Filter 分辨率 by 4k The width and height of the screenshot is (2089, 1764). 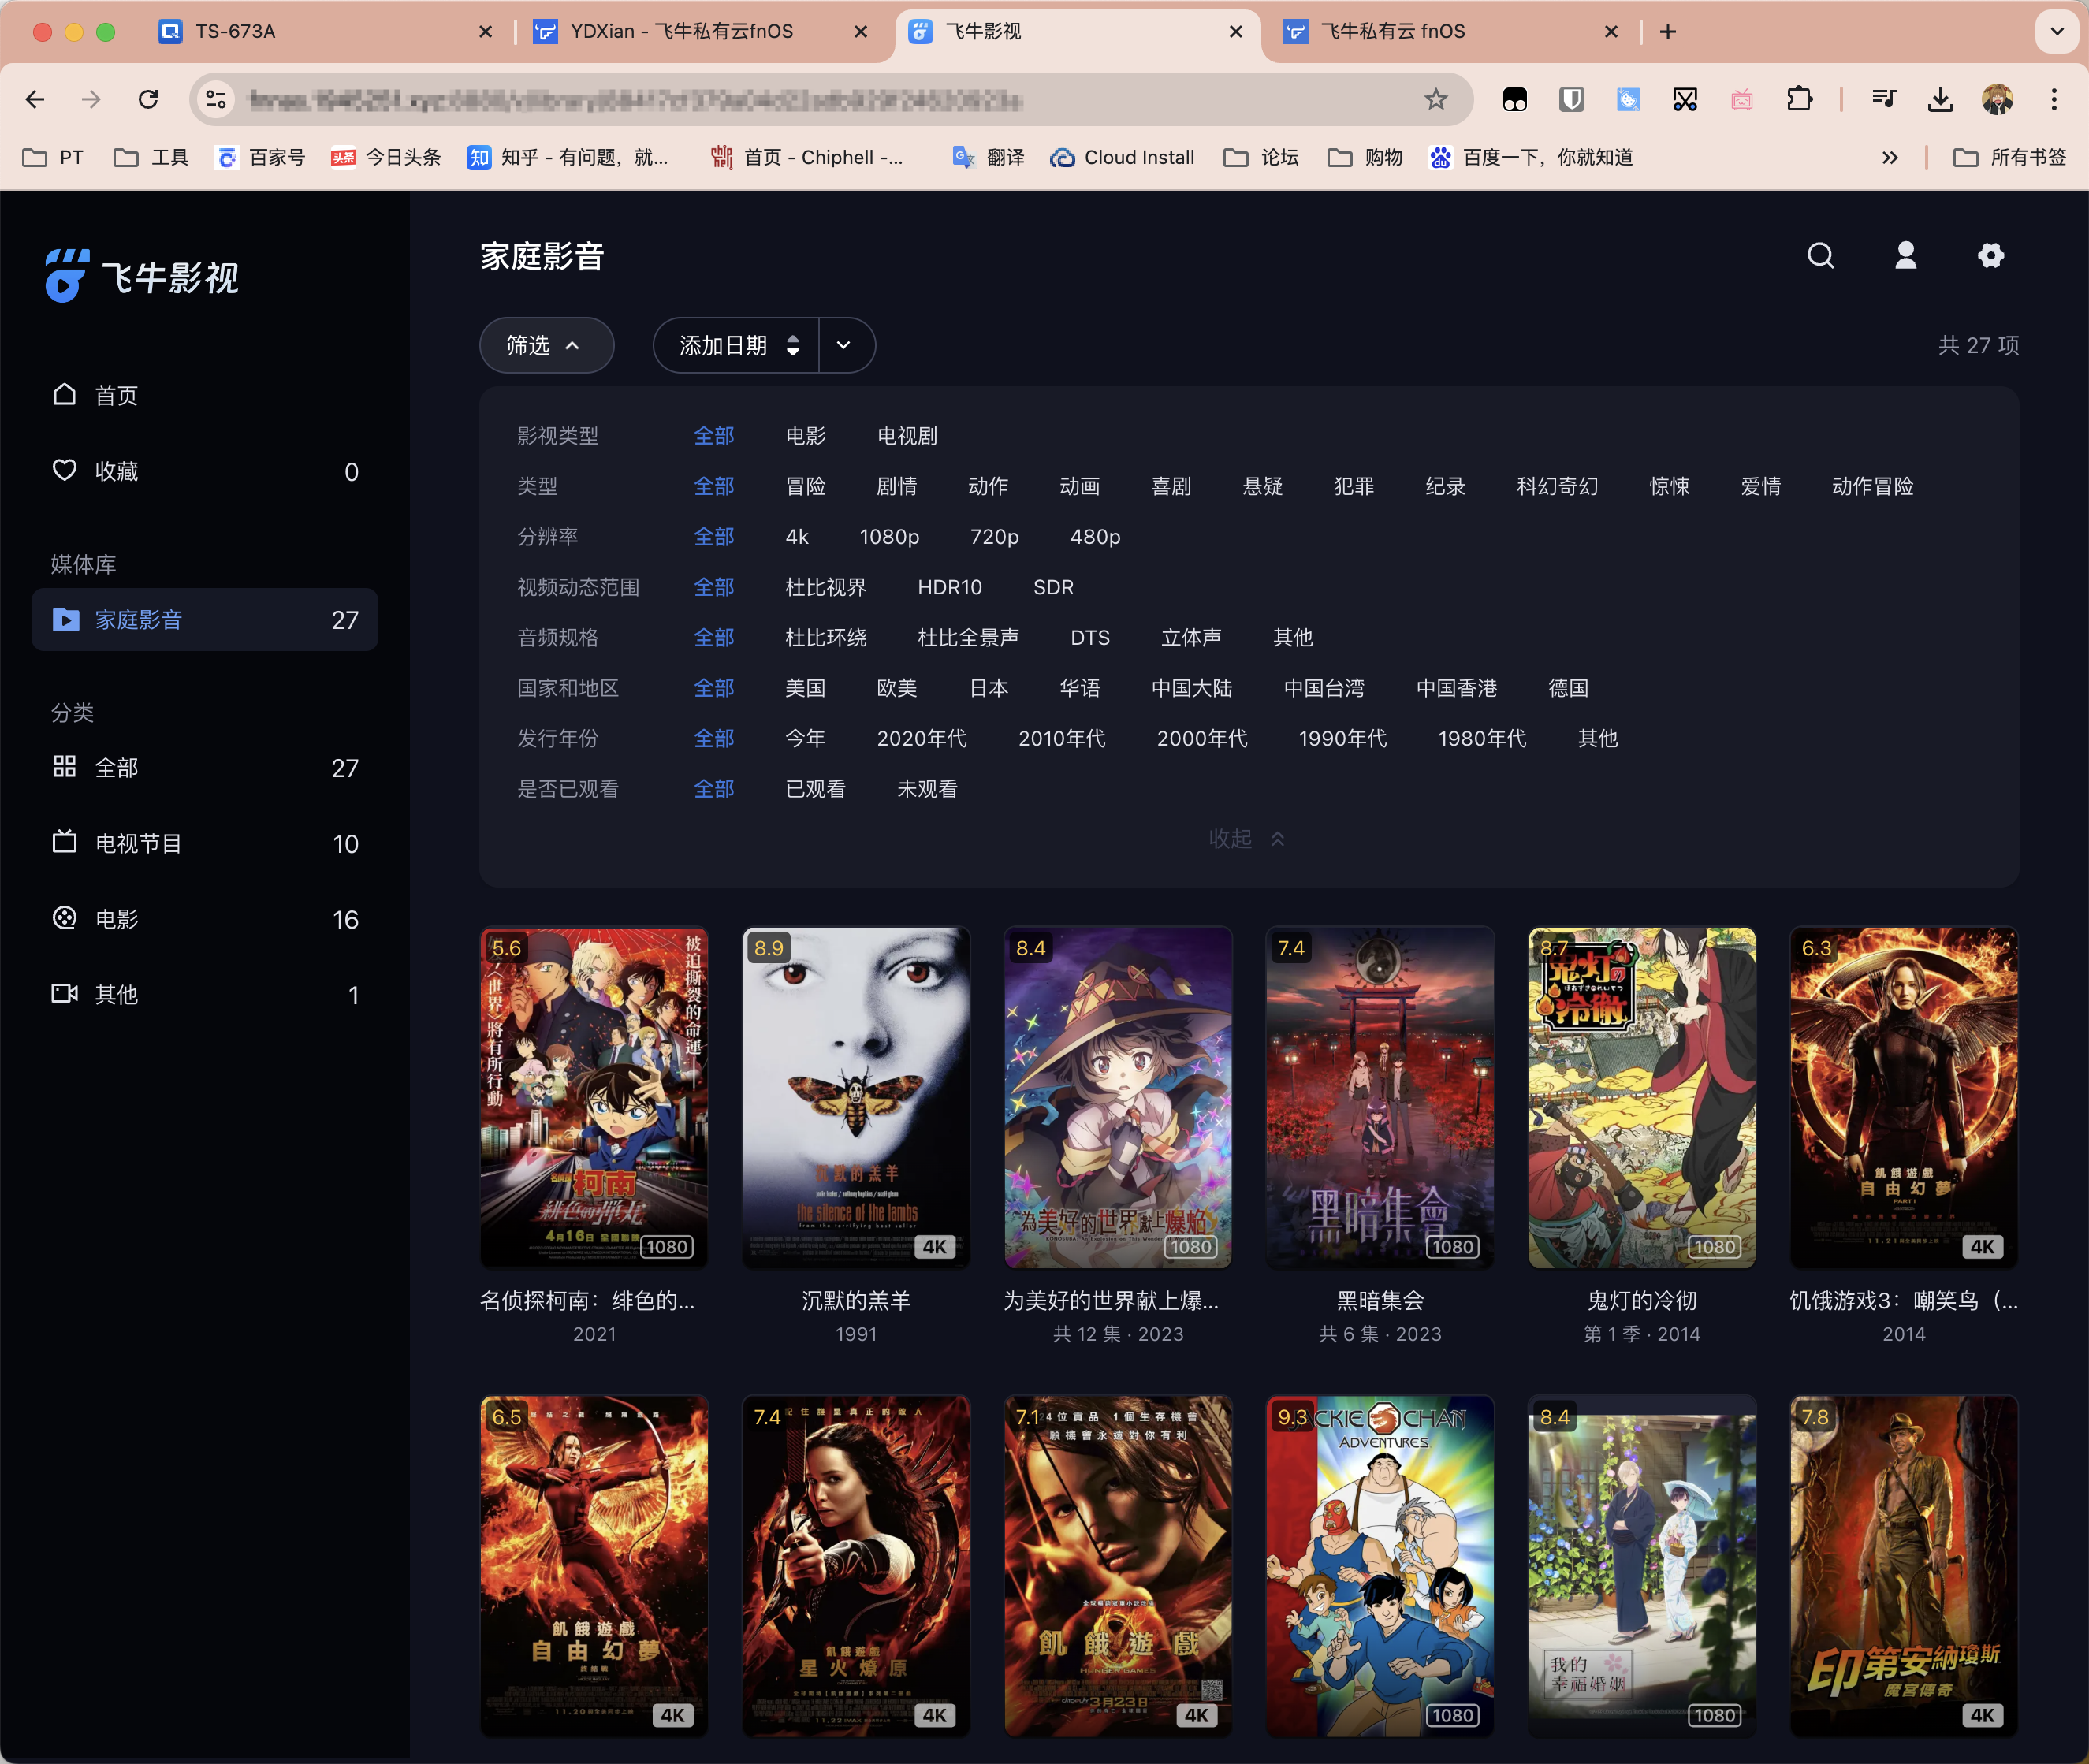[x=797, y=537]
